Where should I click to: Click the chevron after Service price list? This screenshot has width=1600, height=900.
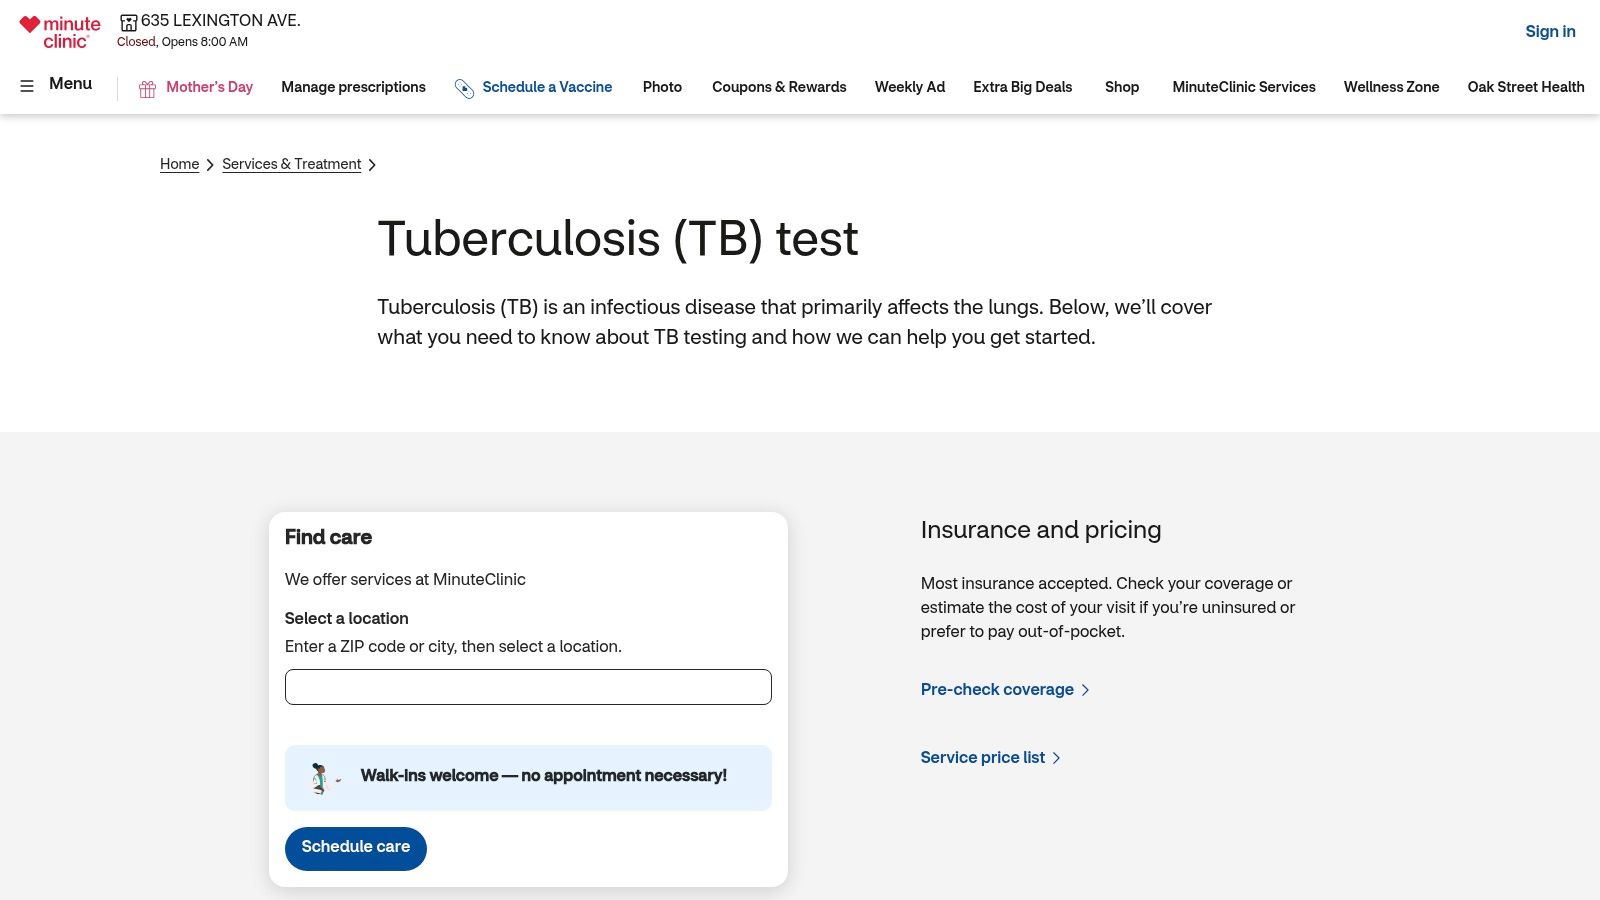click(1056, 758)
